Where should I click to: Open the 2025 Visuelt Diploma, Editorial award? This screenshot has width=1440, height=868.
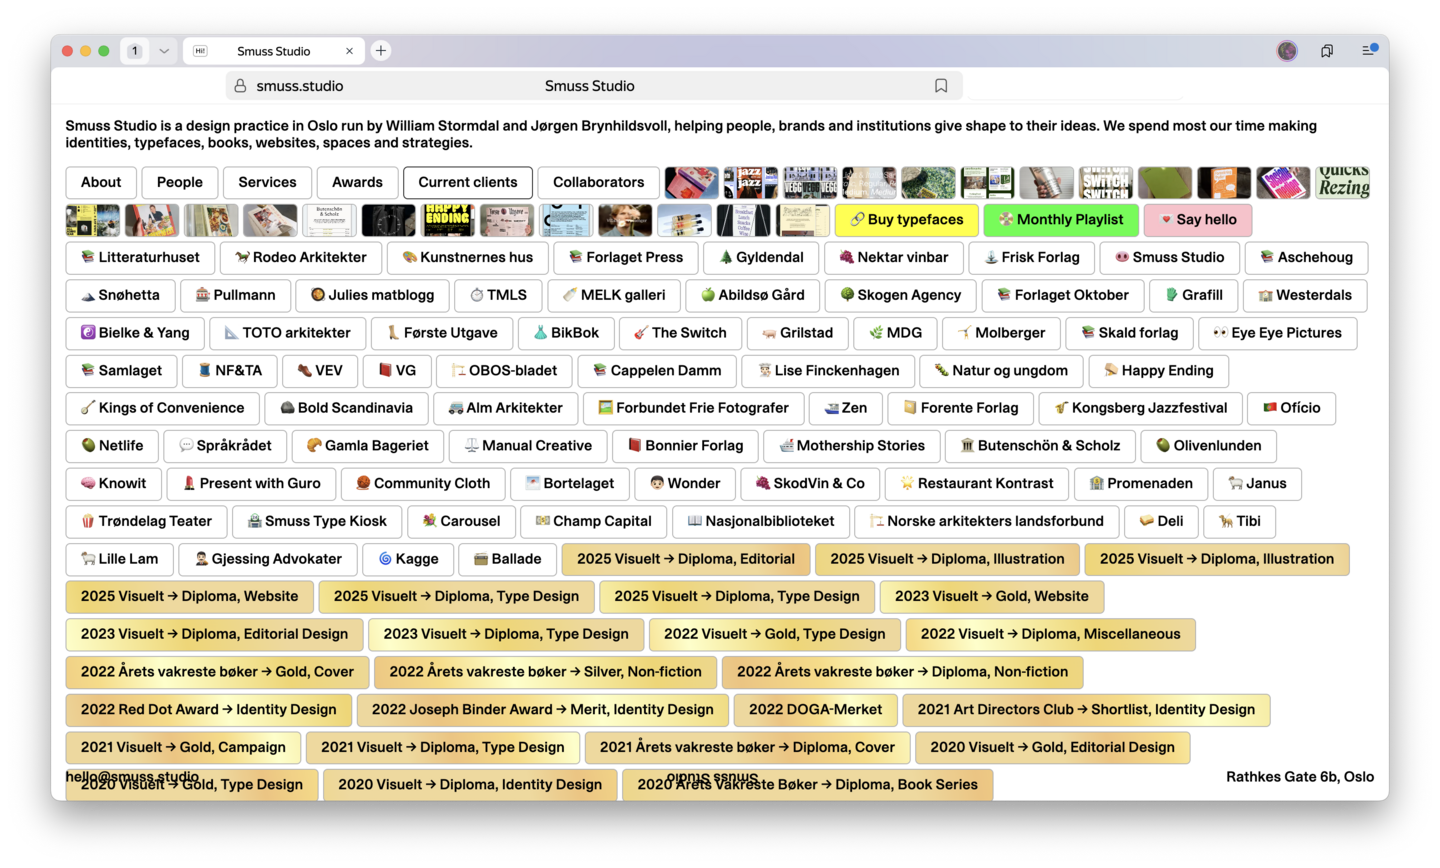(686, 559)
